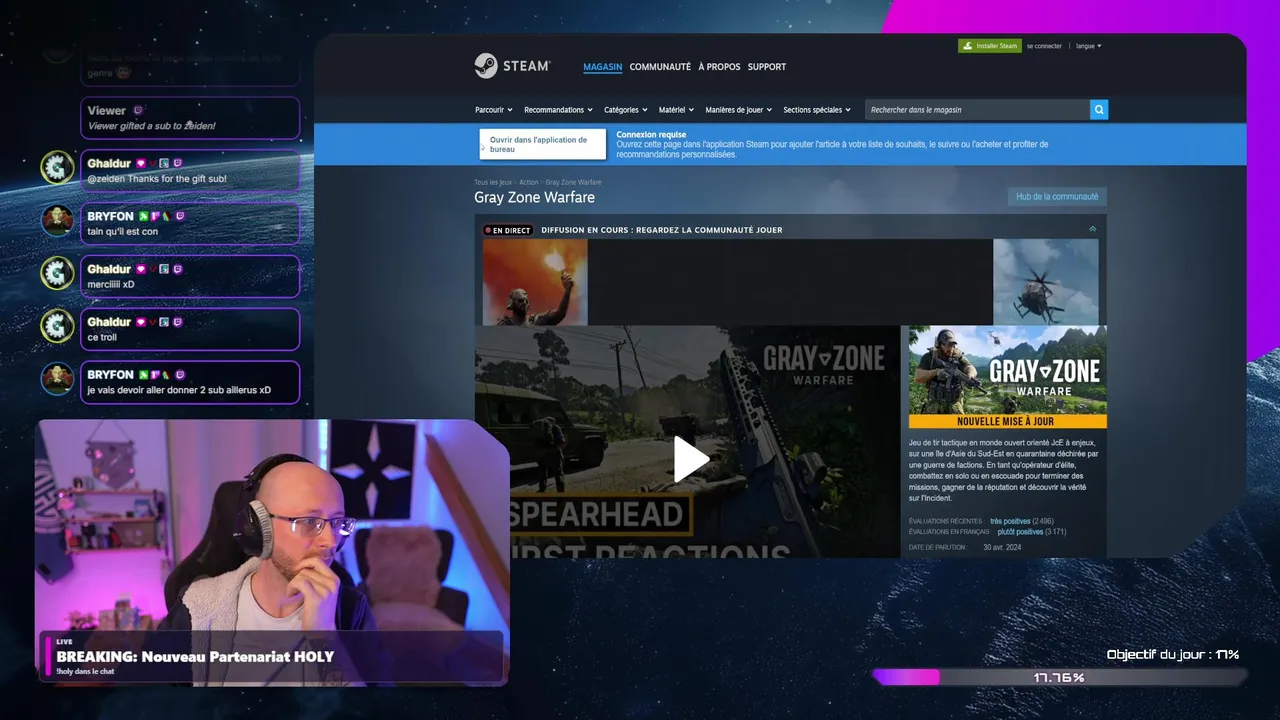Open the broadcast thumbnail with the helicopter
This screenshot has width=1280, height=720.
click(x=1045, y=282)
